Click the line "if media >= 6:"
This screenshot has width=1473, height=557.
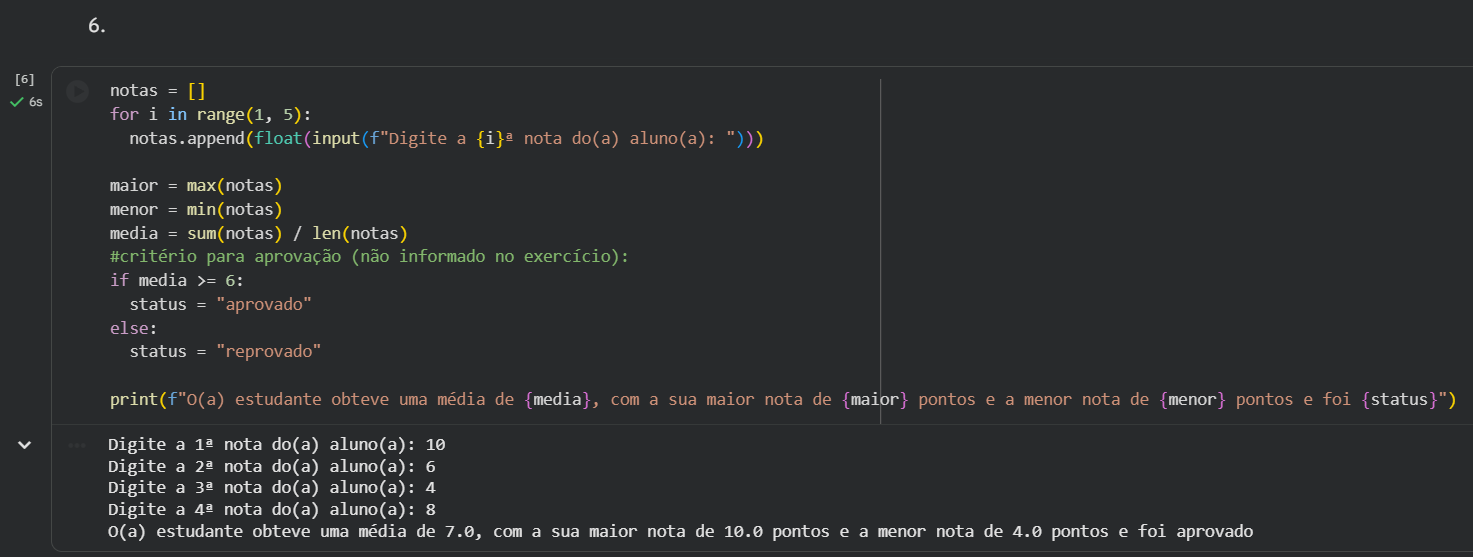177,281
